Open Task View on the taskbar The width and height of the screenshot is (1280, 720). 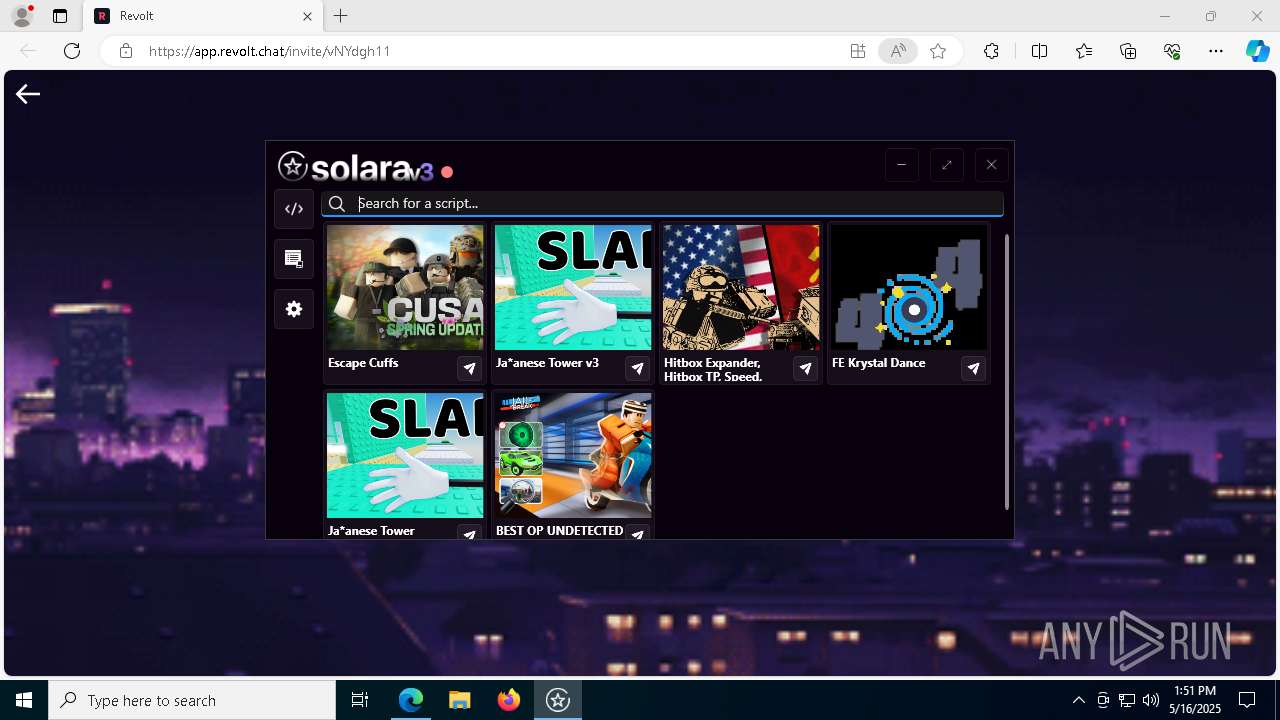coord(360,700)
